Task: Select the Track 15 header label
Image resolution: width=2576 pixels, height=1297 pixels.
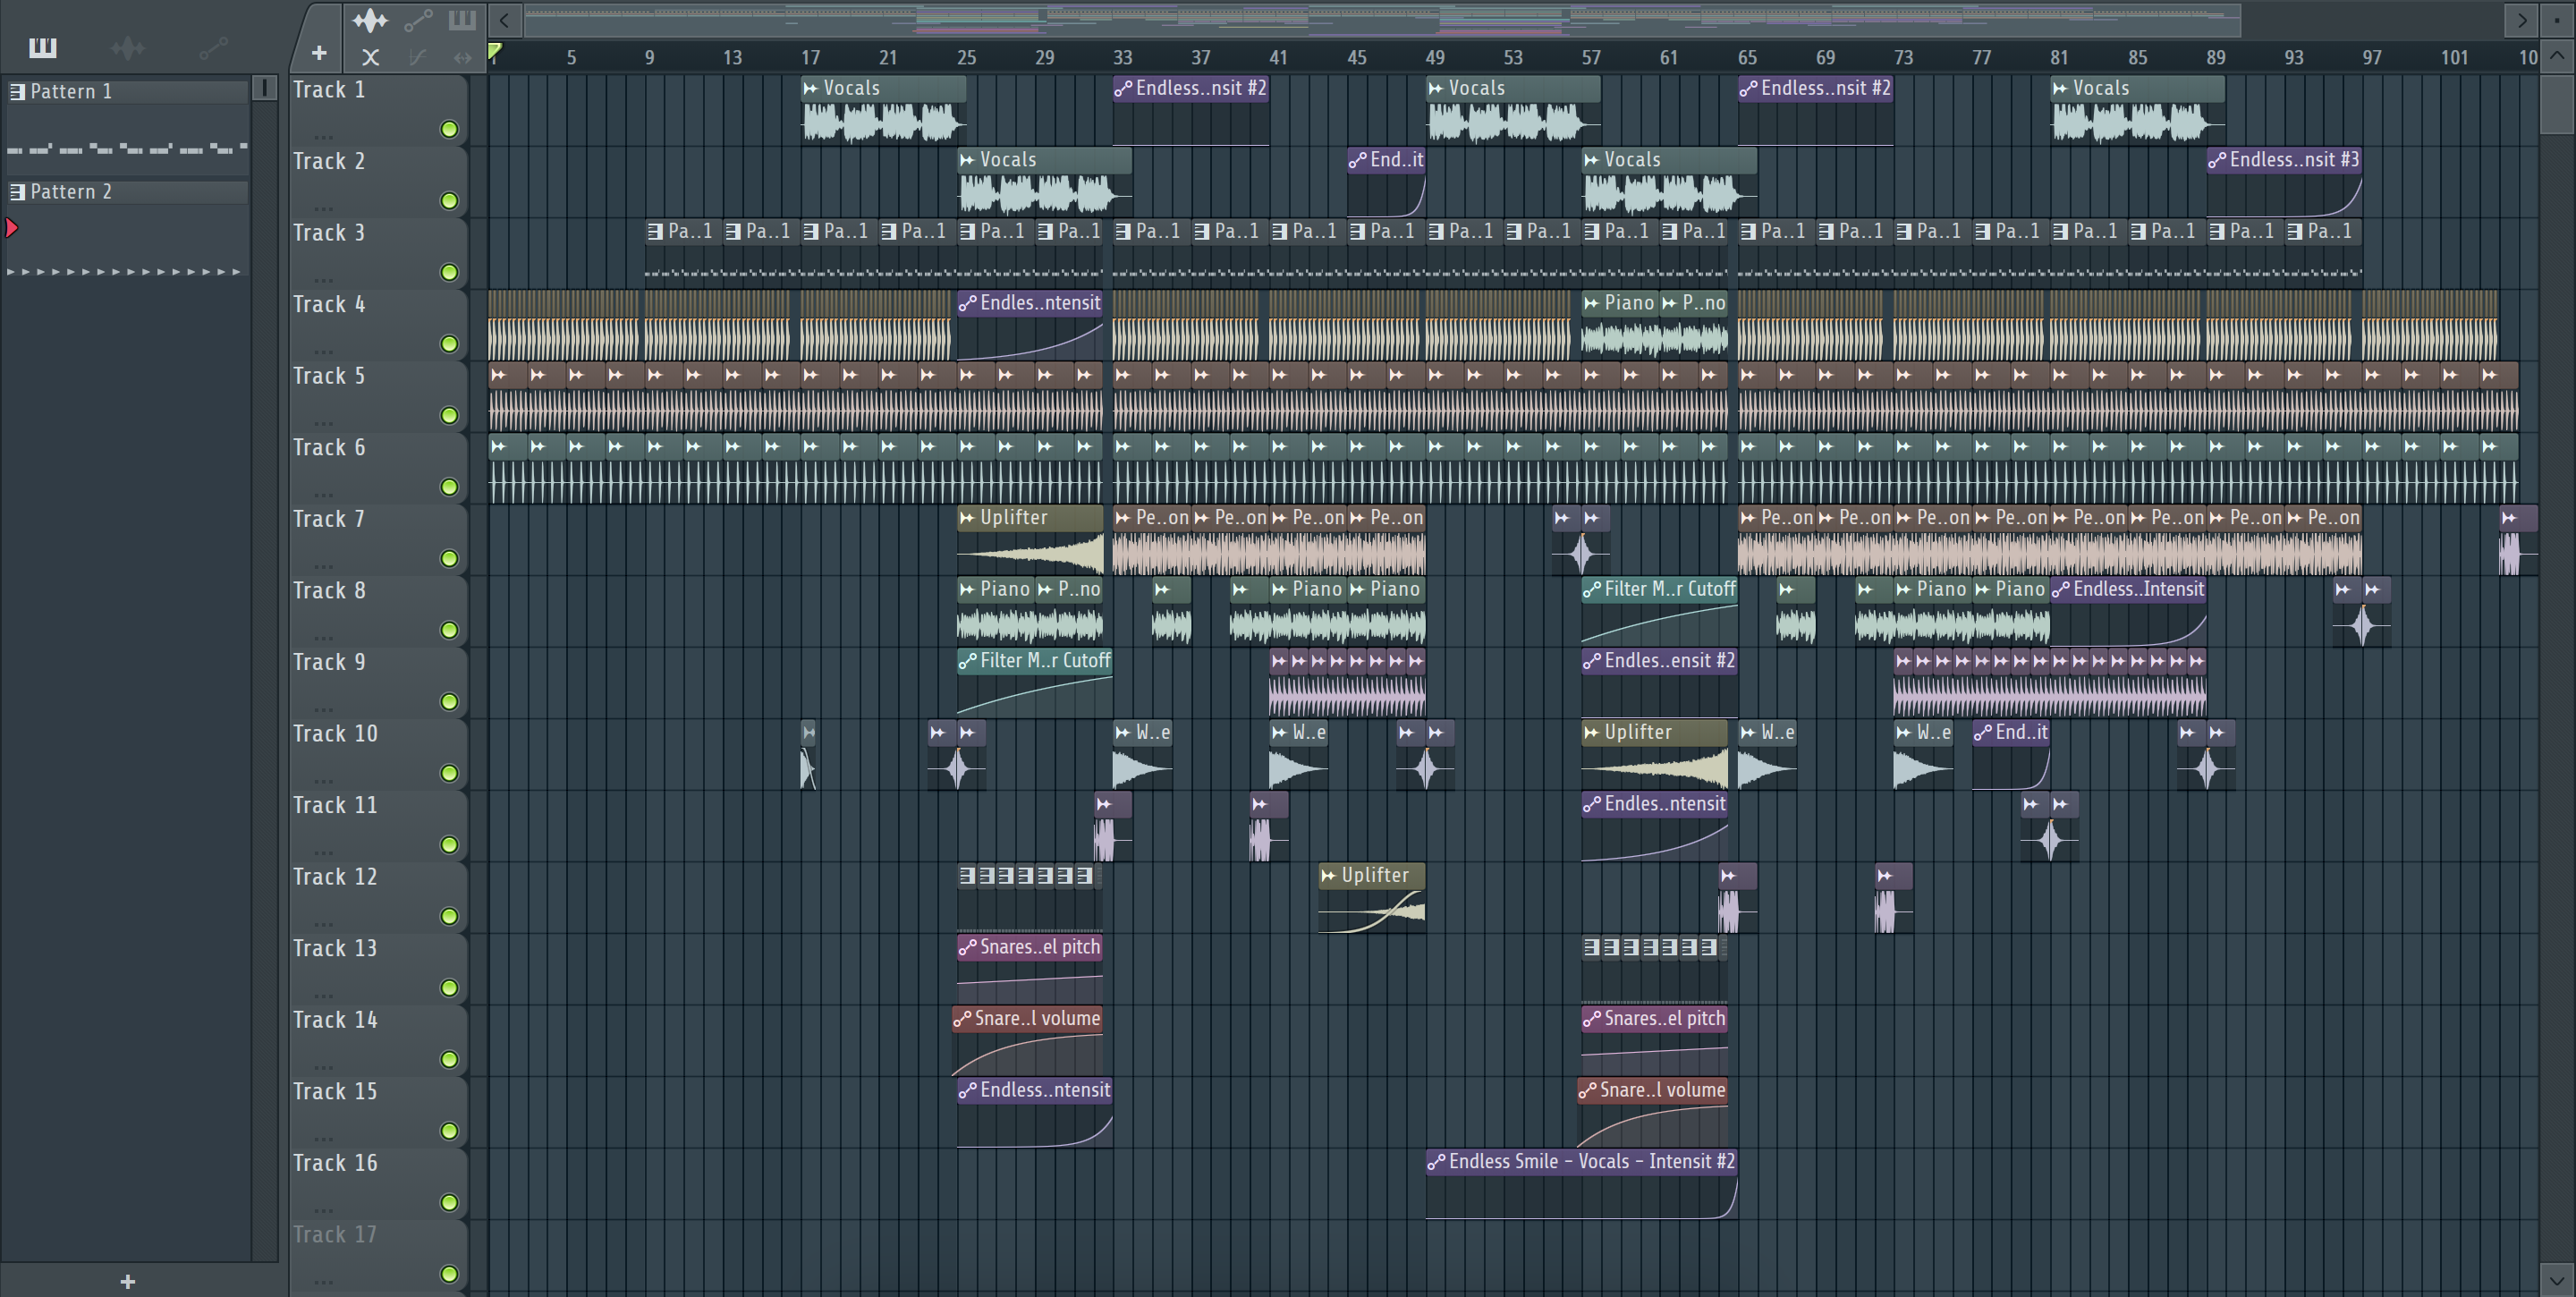Action: [x=335, y=1092]
